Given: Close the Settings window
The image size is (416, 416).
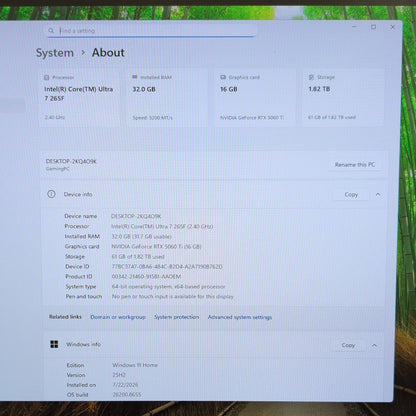Looking at the screenshot, I should point(392,27).
